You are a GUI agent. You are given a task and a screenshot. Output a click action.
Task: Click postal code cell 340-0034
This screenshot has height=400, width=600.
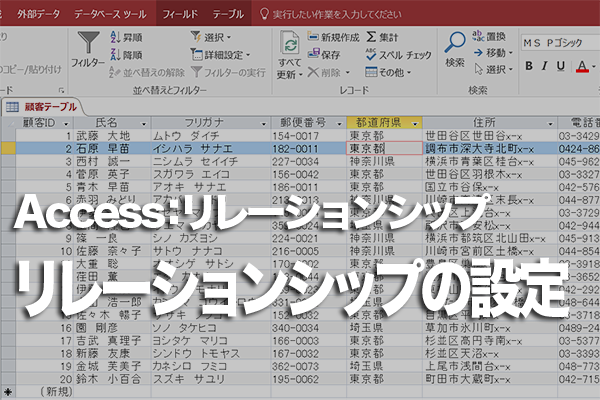point(308,328)
